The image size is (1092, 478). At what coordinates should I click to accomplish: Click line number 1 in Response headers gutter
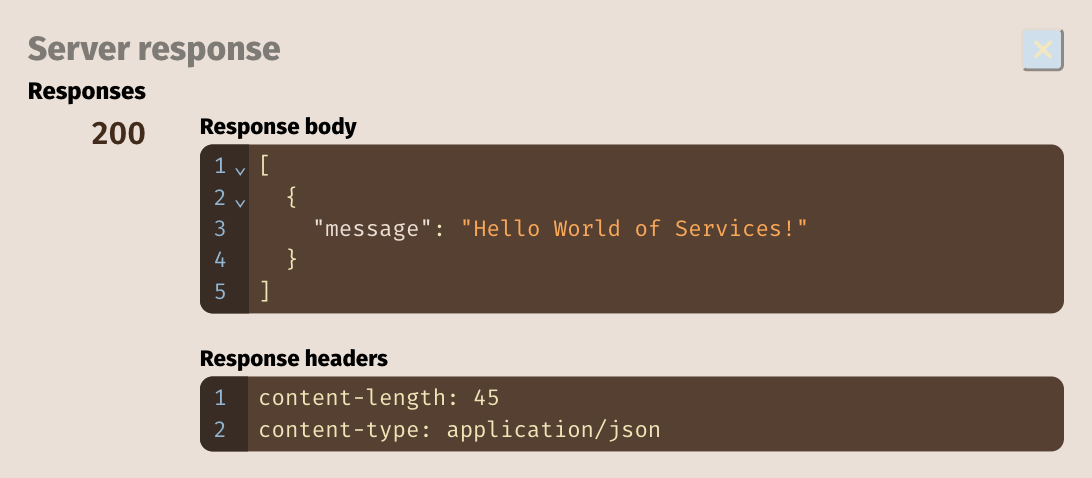[220, 398]
